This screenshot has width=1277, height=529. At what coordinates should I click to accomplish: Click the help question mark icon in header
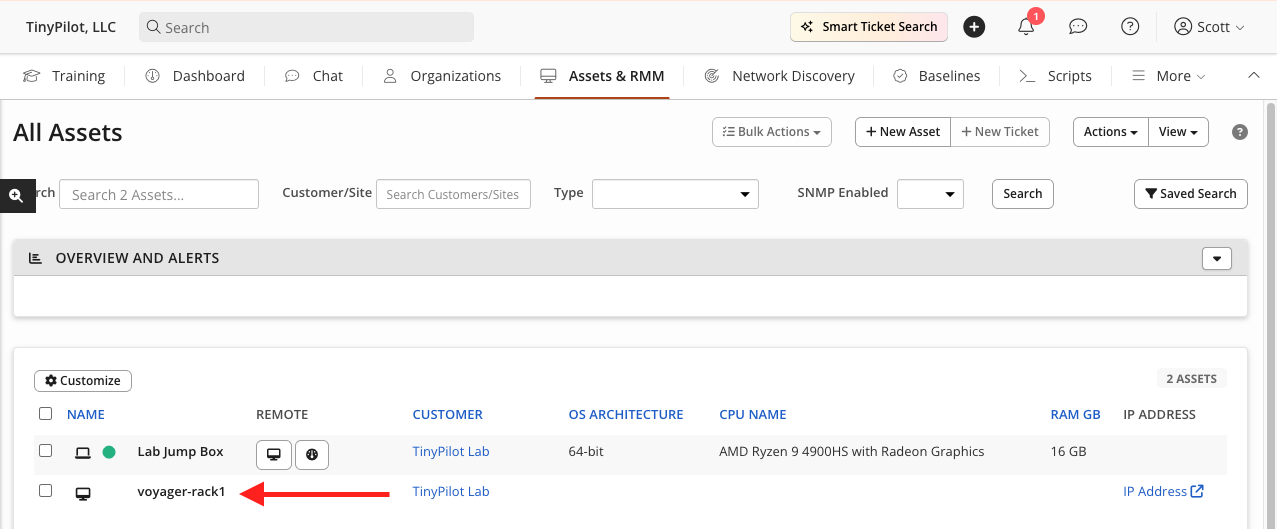coord(1130,27)
